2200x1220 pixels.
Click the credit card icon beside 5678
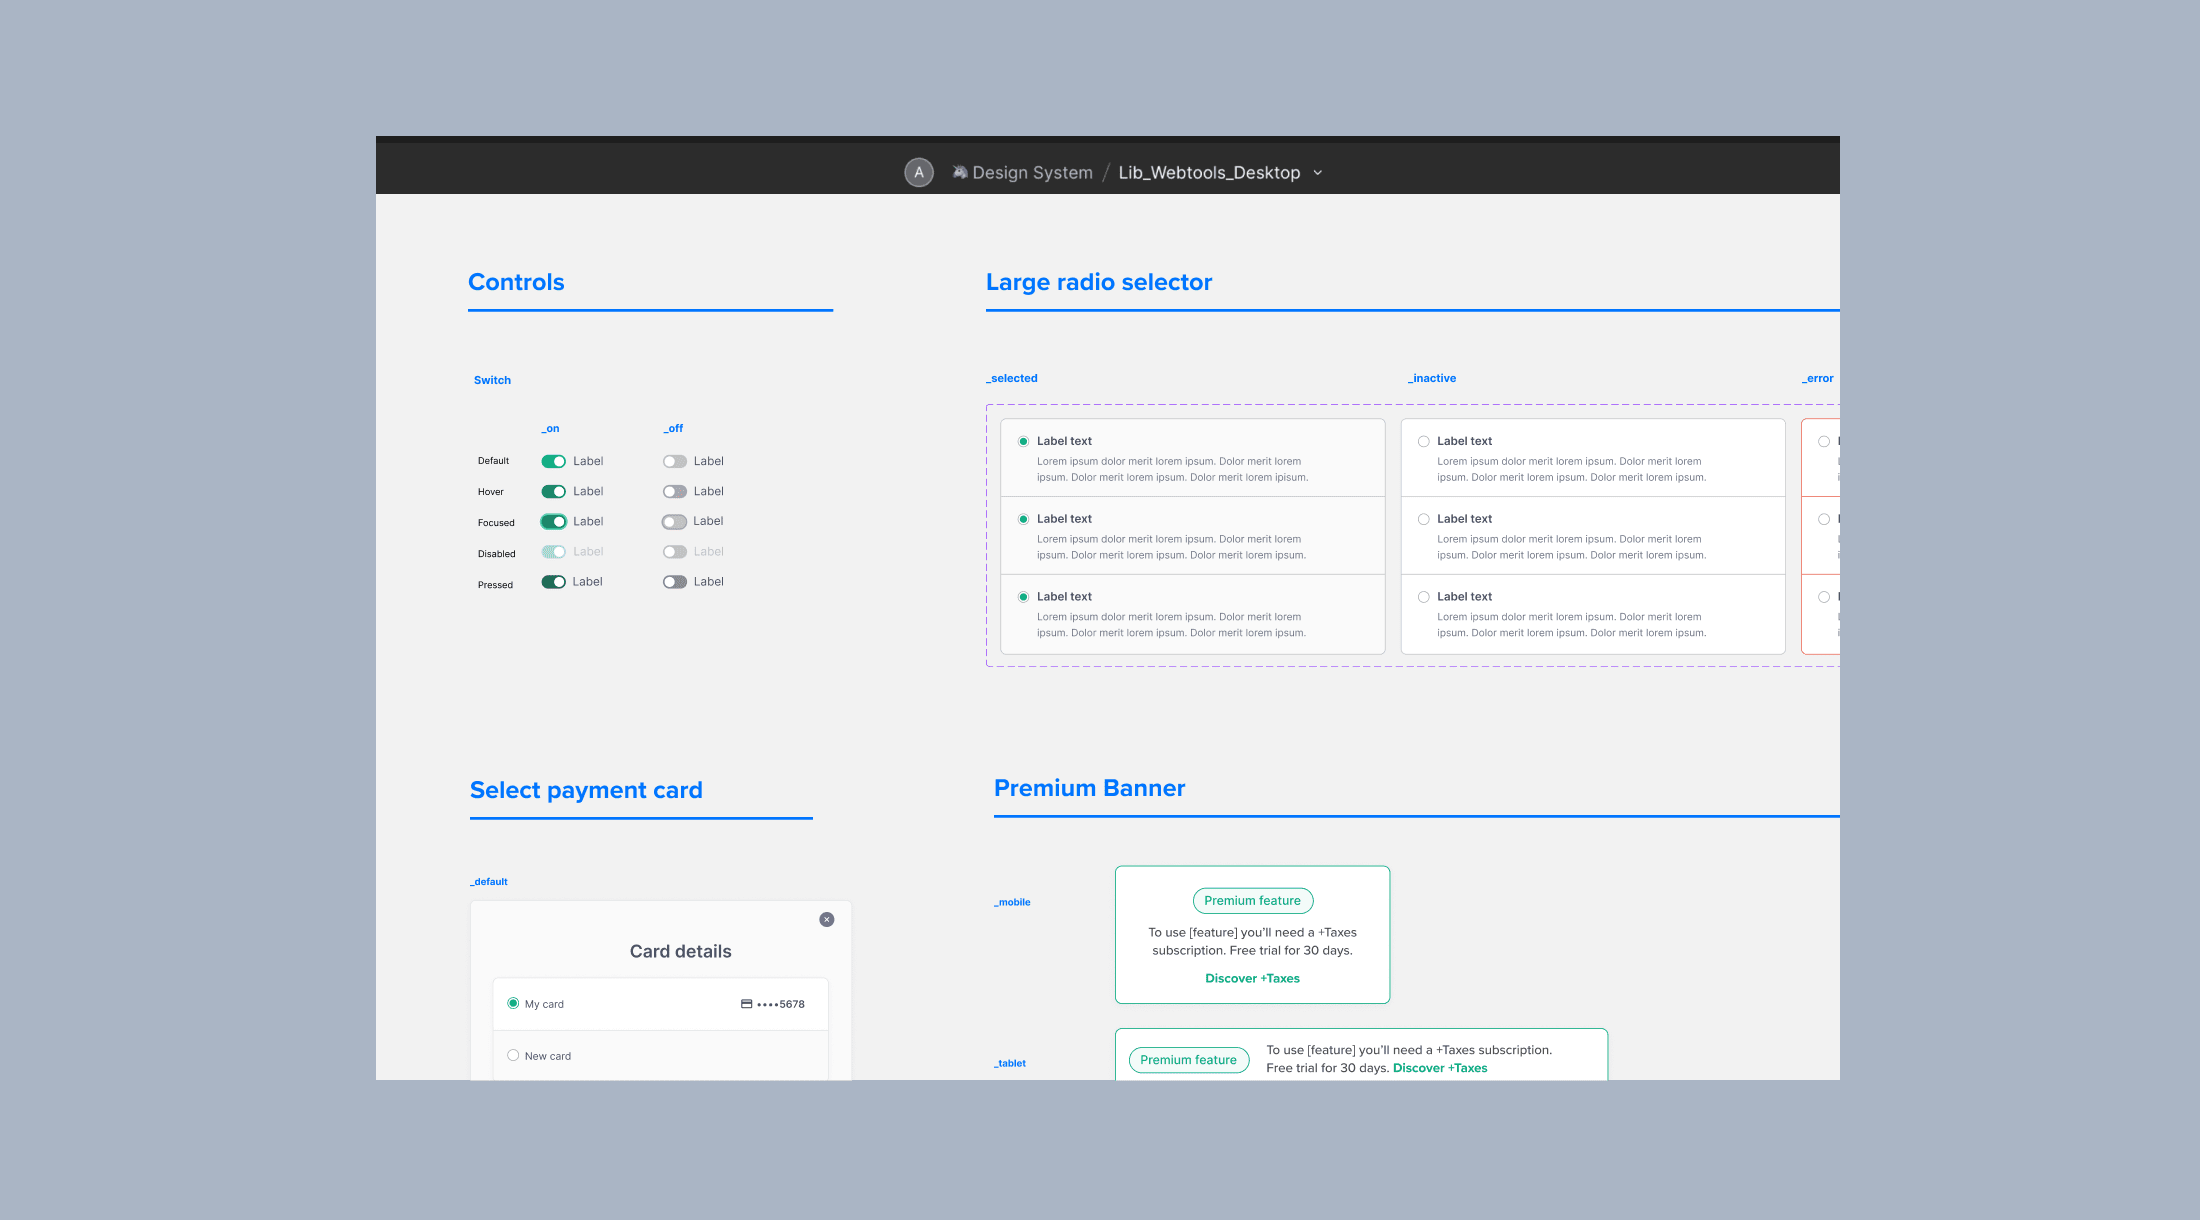click(746, 1004)
